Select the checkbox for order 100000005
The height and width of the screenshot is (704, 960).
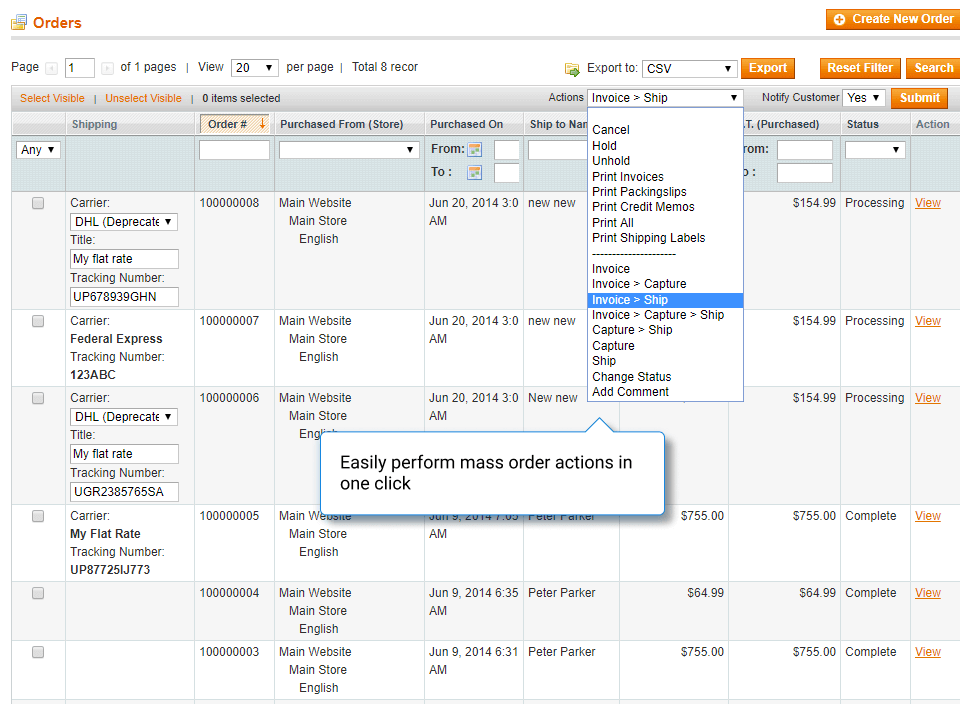click(38, 516)
